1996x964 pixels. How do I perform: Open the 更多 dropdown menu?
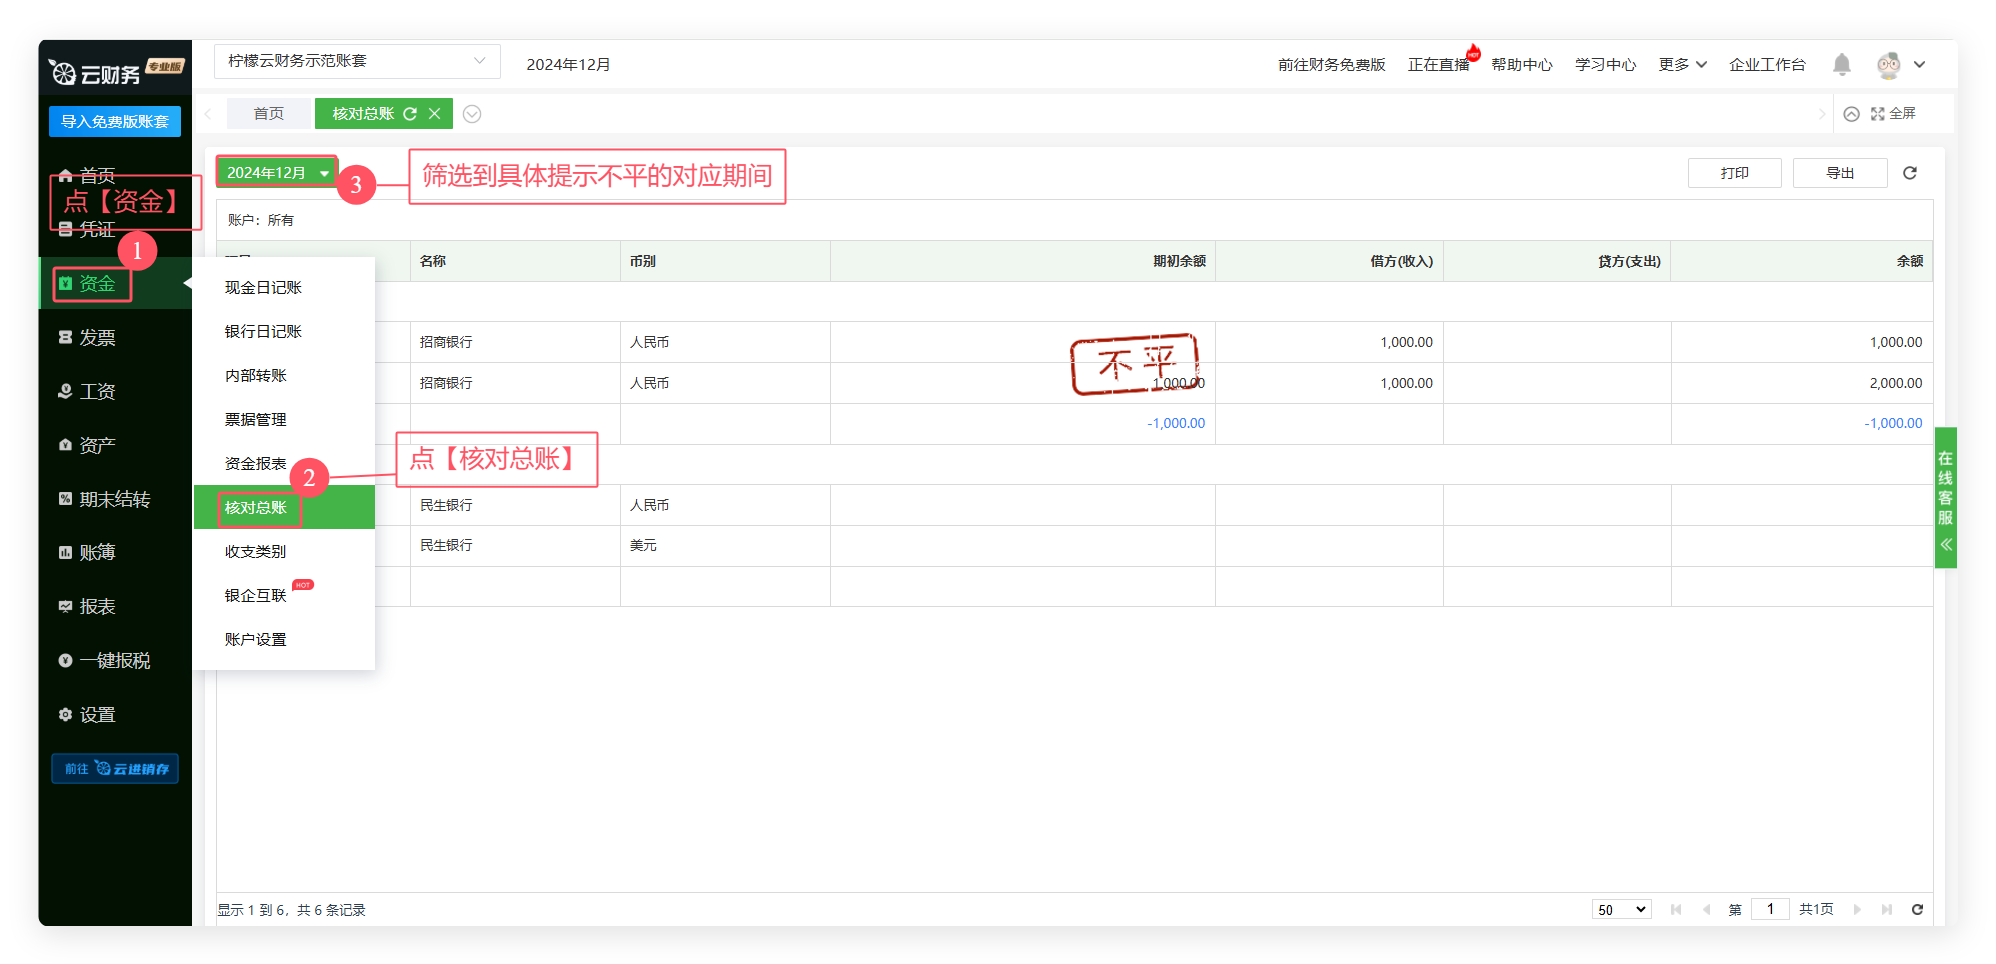(x=1682, y=65)
